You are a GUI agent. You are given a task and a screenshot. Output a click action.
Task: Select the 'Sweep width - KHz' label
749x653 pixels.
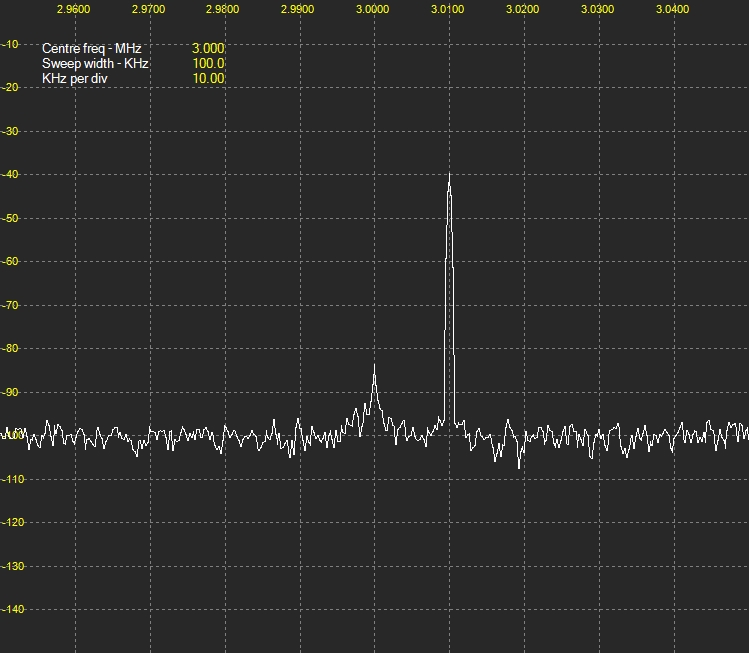[95, 64]
